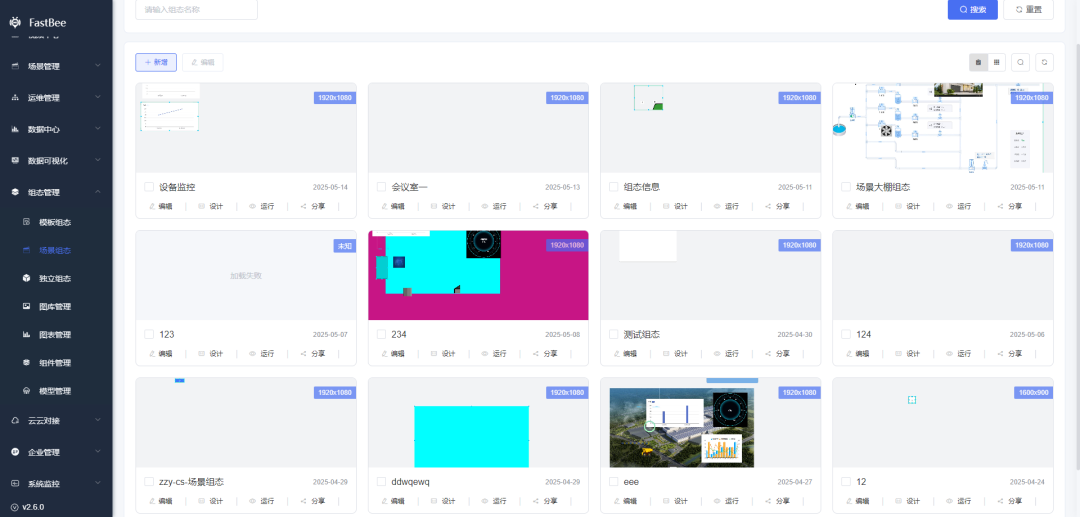This screenshot has width=1080, height=517.
Task: Check the 设备监控 checkbox
Action: [149, 187]
